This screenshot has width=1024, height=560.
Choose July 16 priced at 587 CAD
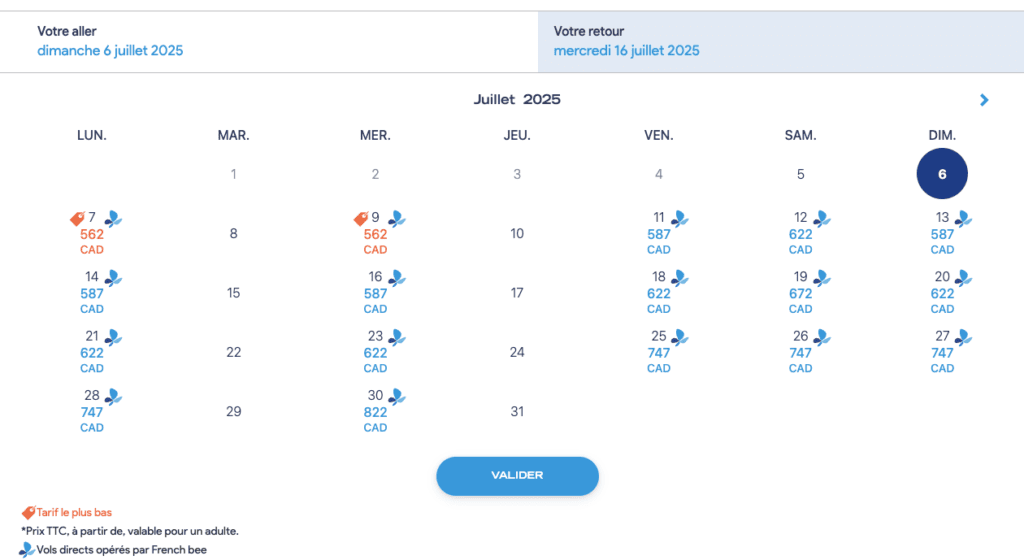375,293
